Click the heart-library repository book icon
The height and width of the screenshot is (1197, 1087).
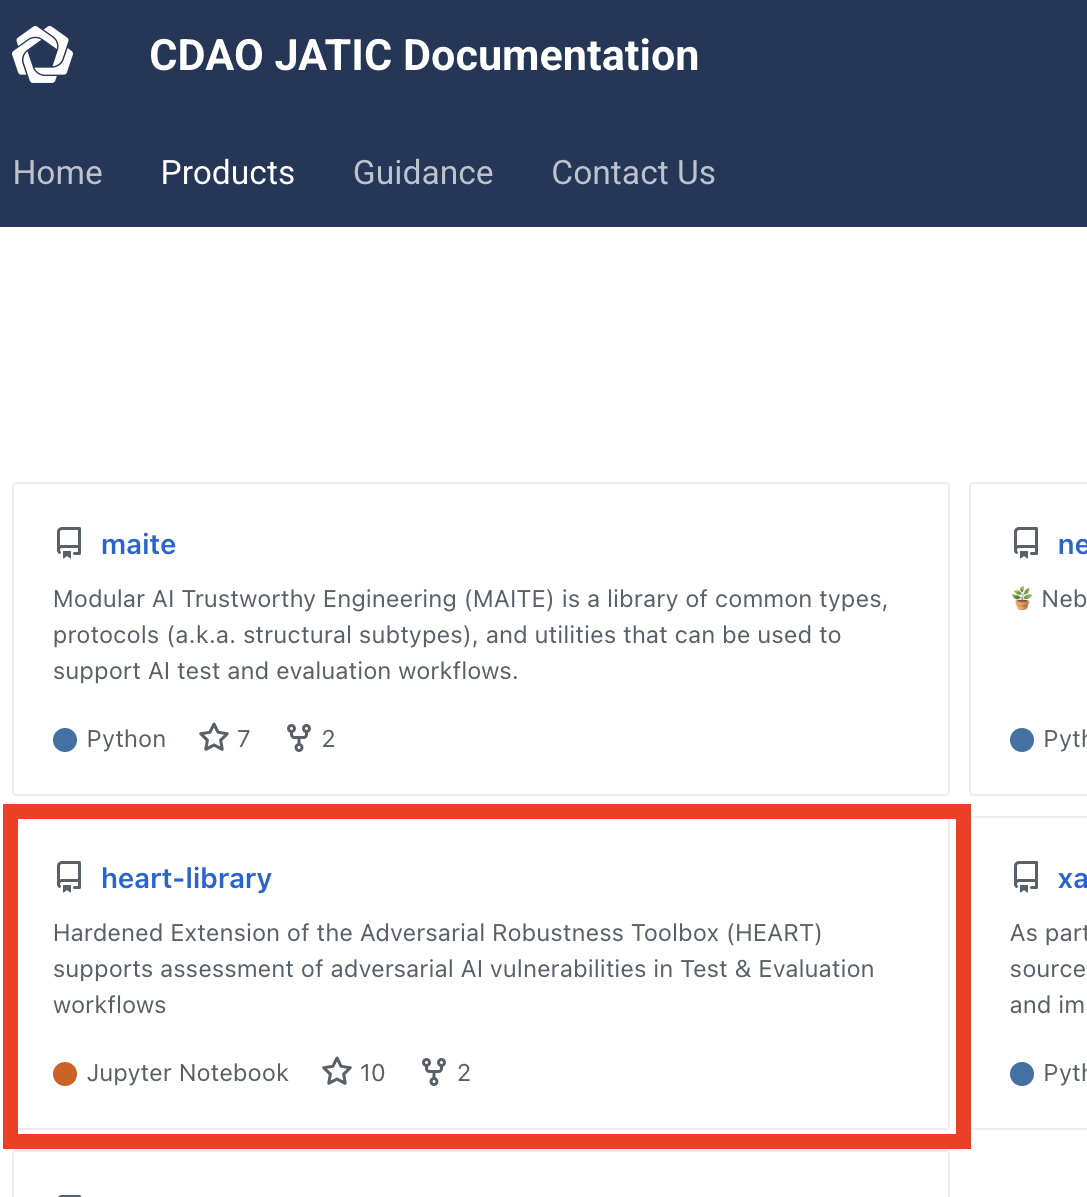pos(69,877)
